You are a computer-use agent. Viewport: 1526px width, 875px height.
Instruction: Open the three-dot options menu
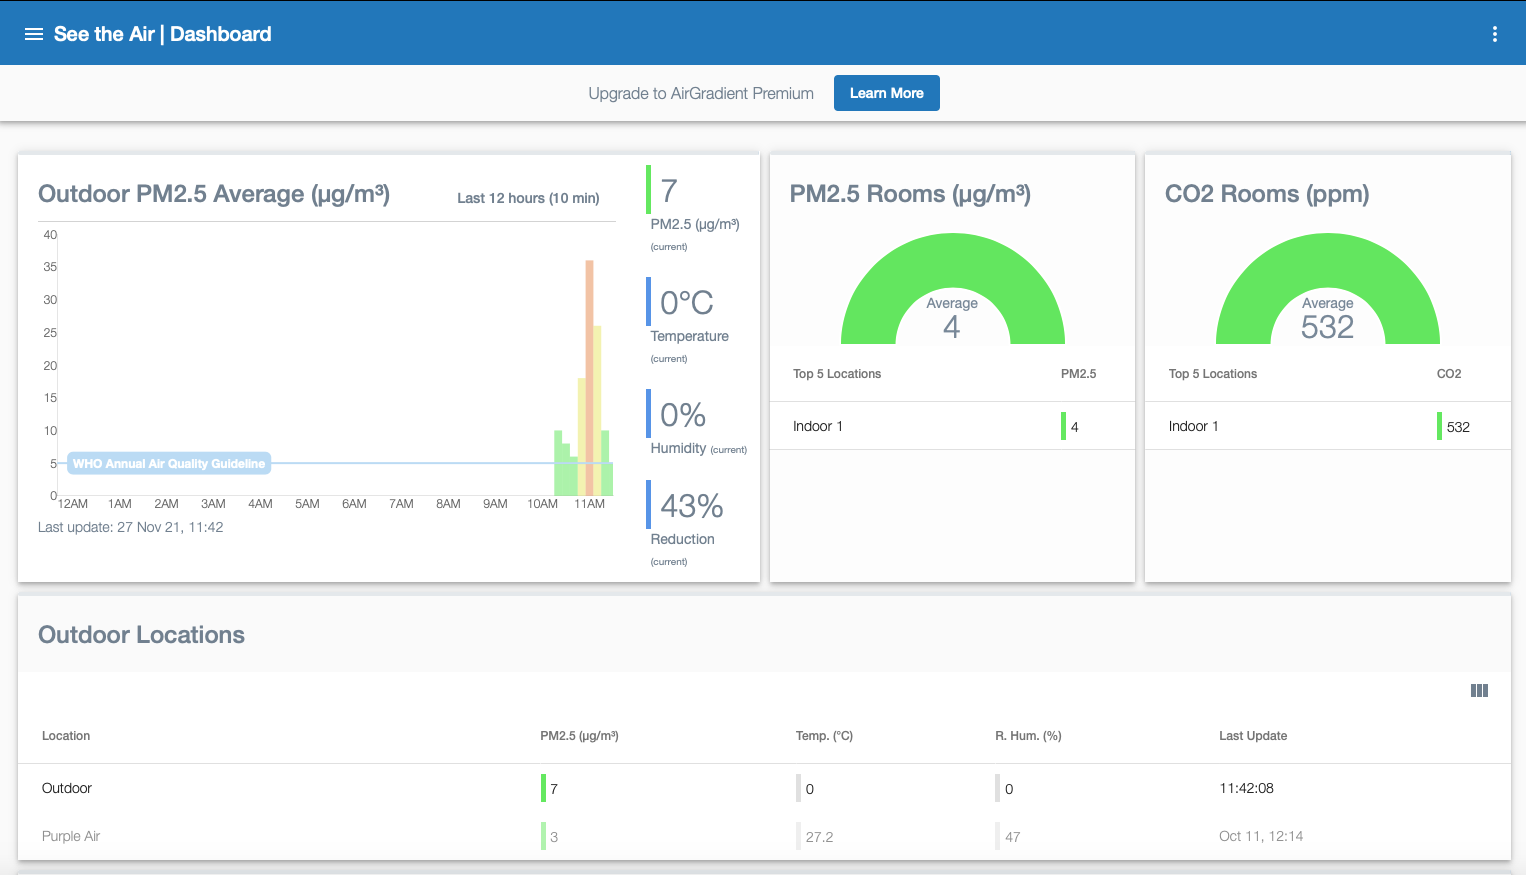(1494, 34)
